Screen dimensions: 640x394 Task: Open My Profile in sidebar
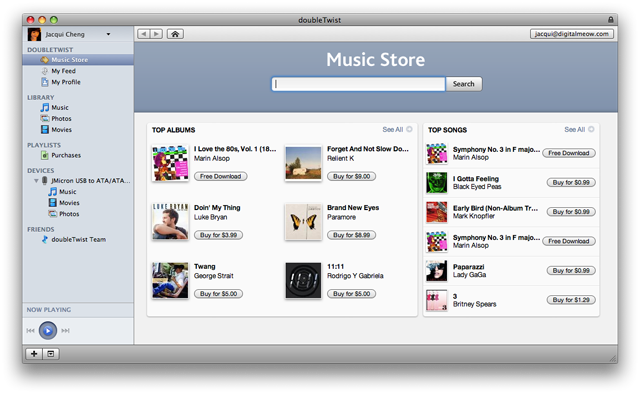coord(66,82)
